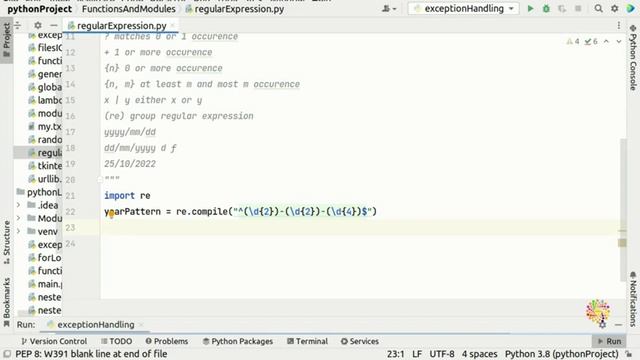Open Version Control tool window

click(54, 341)
